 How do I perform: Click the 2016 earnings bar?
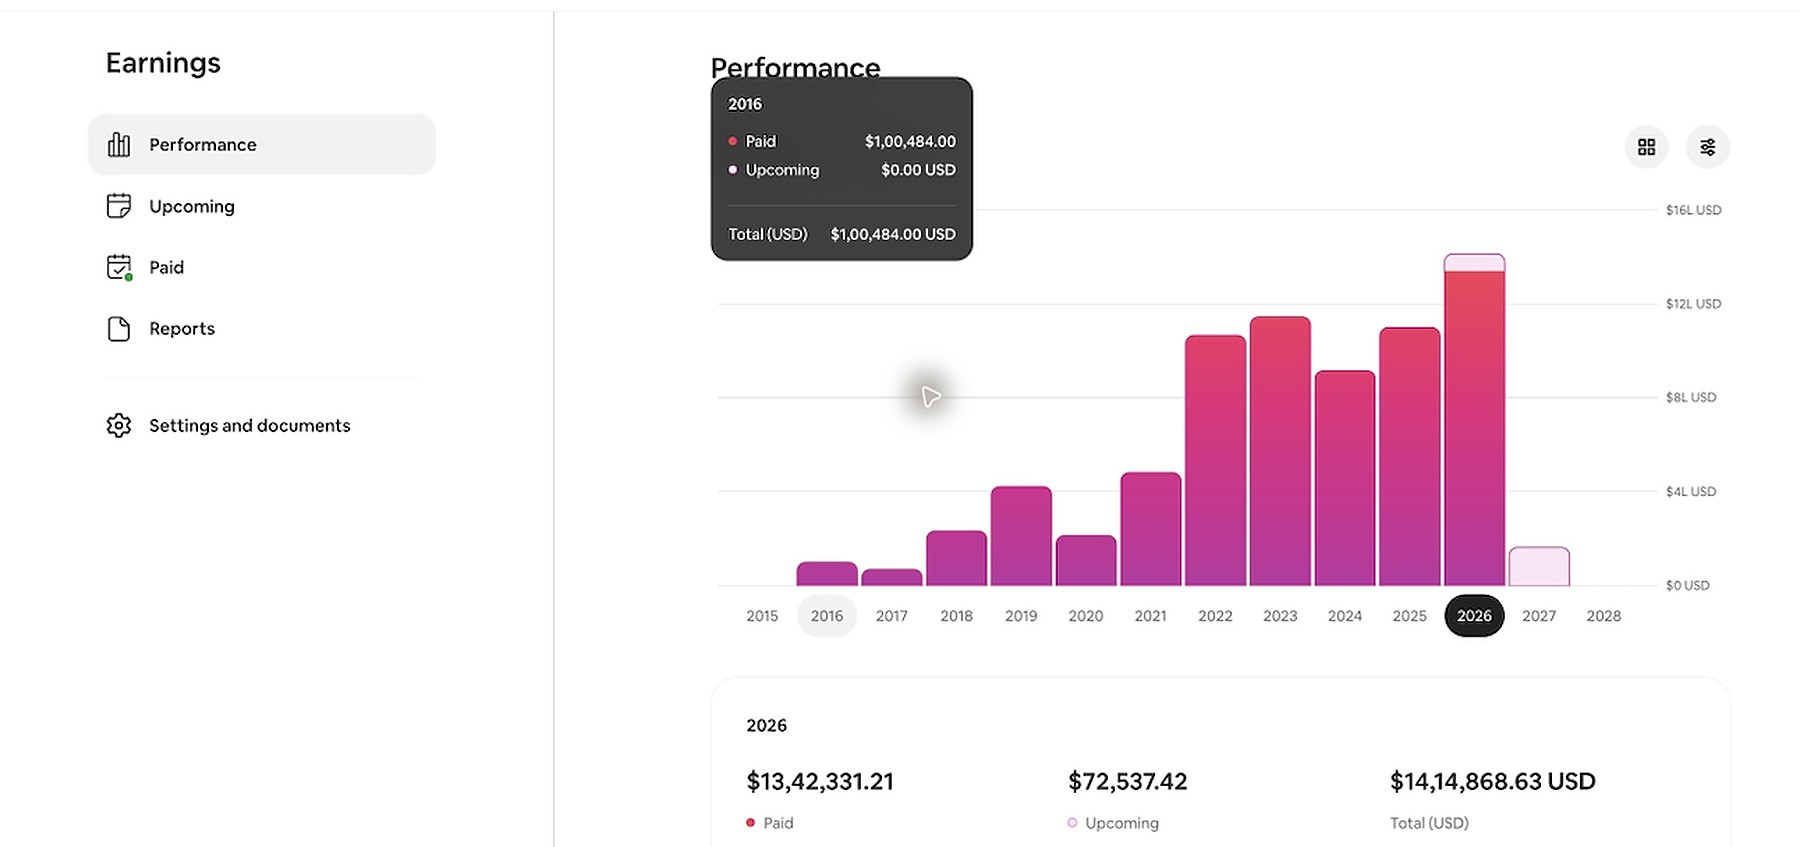(827, 574)
